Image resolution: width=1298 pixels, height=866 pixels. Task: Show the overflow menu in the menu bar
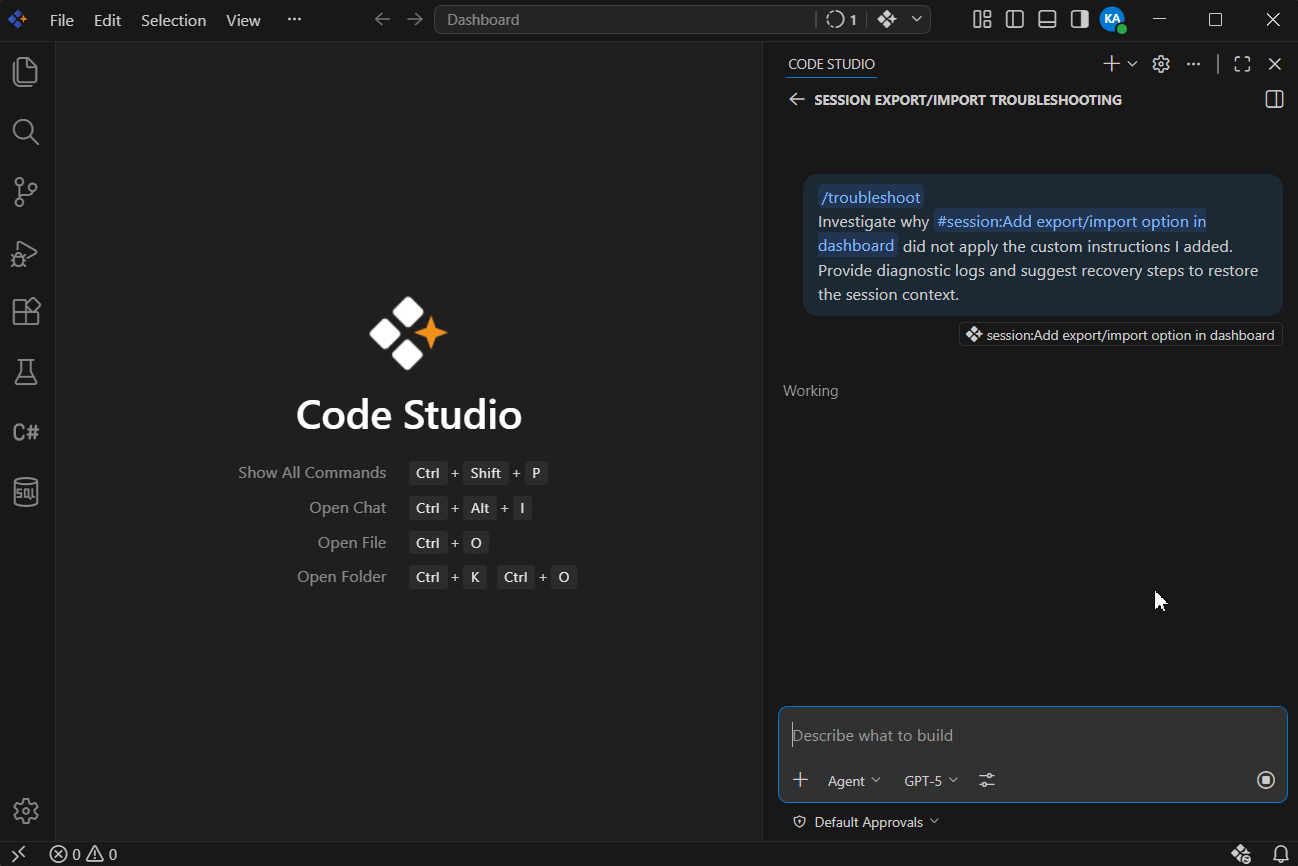(x=294, y=19)
